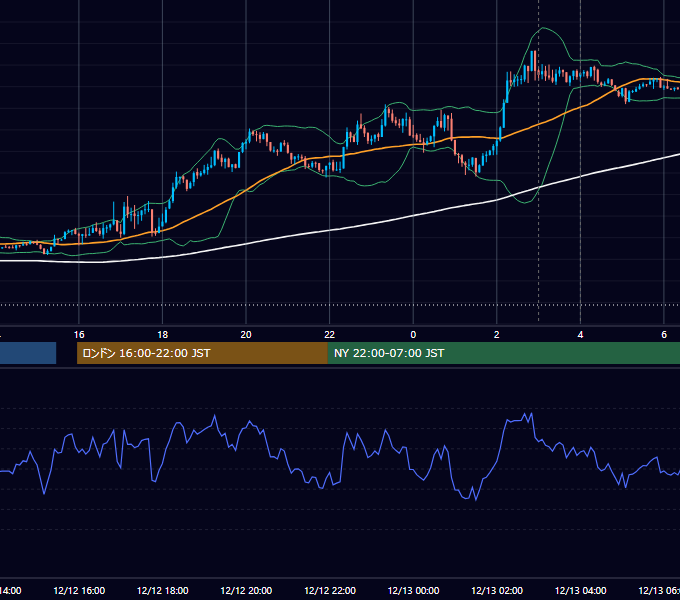Select the ロンドン 16:00-22:00 JST session bar
The height and width of the screenshot is (600, 680).
202,353
